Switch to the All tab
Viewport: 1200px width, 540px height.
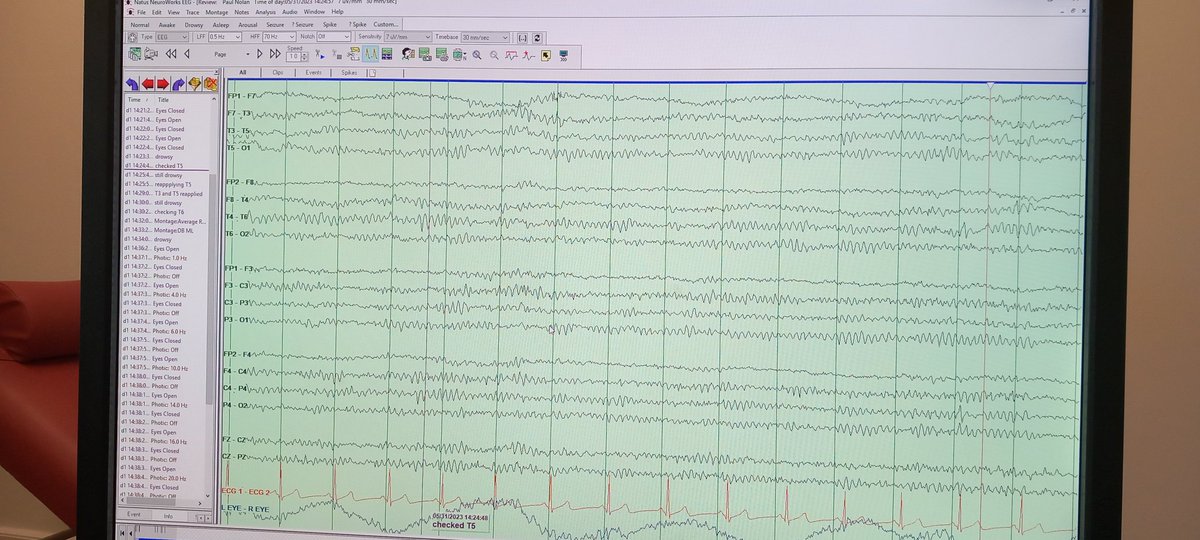241,73
